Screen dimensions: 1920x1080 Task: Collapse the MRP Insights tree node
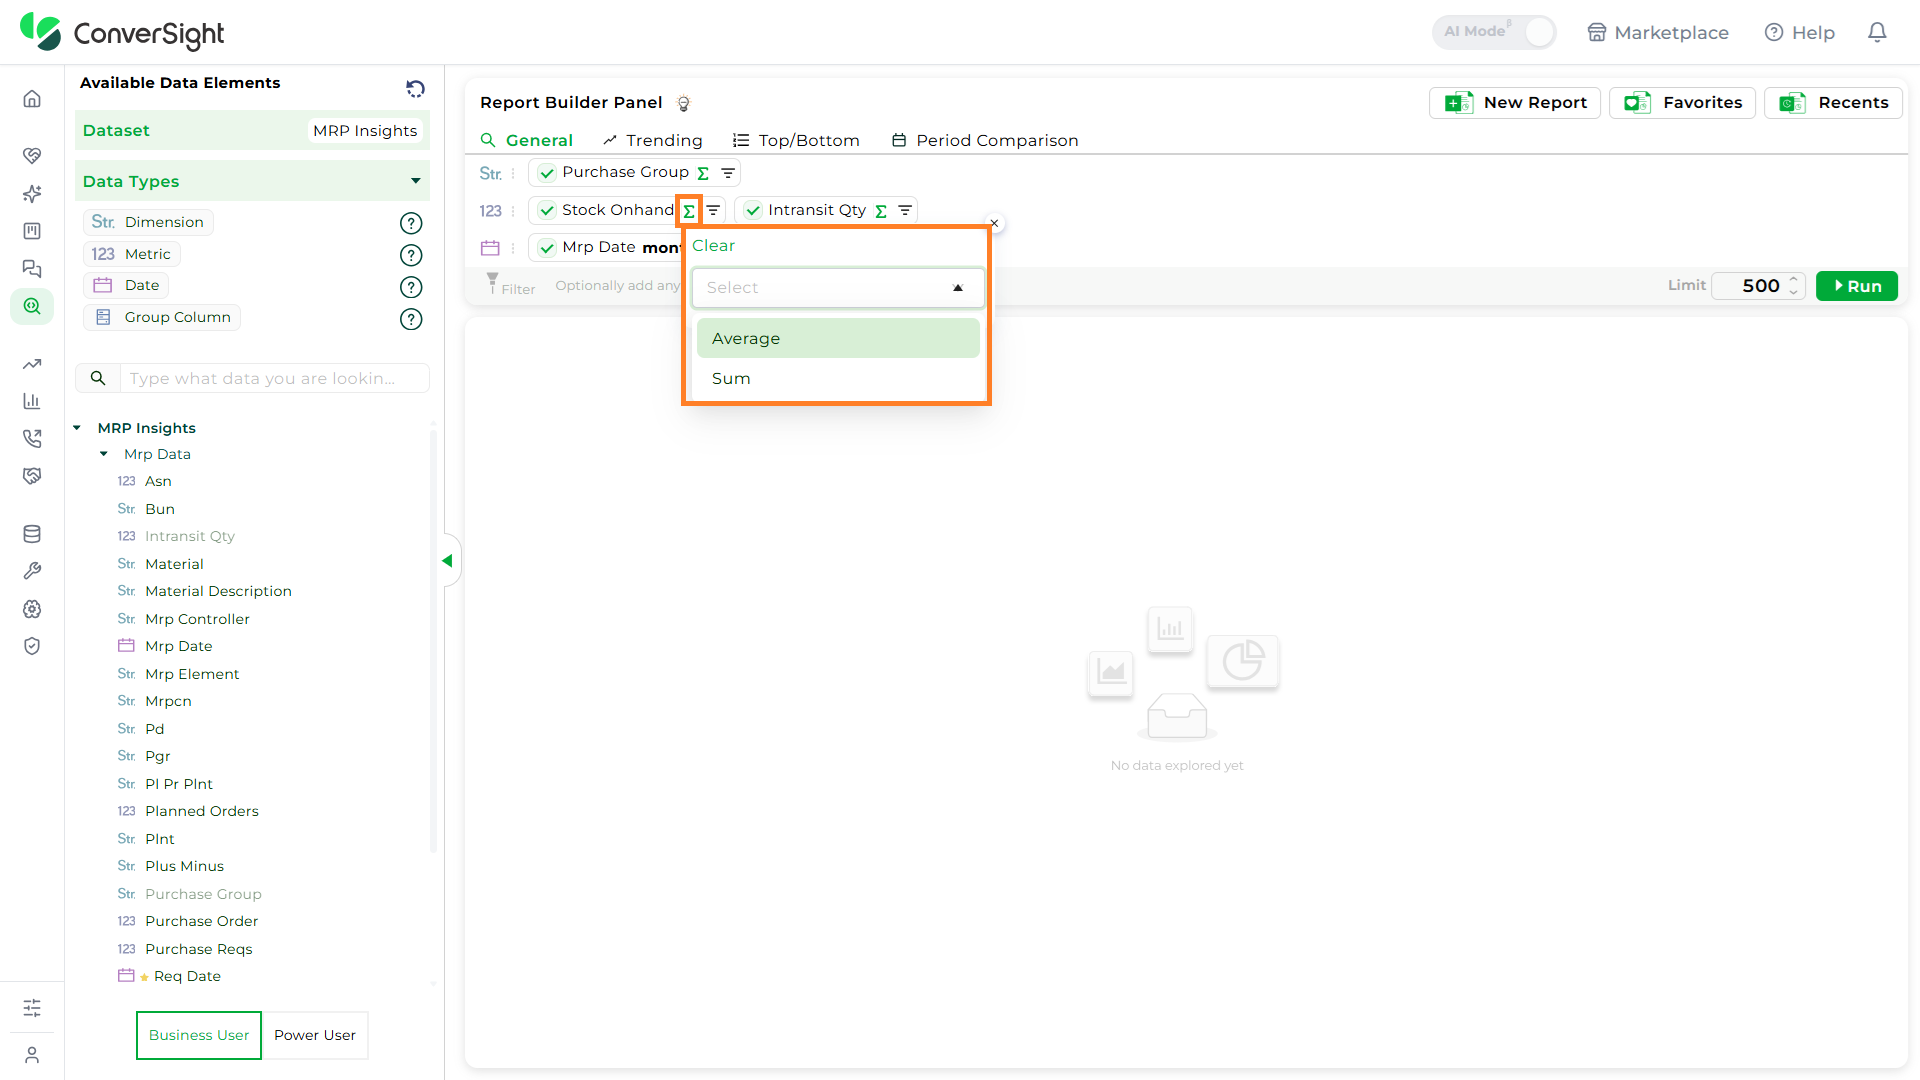click(77, 428)
